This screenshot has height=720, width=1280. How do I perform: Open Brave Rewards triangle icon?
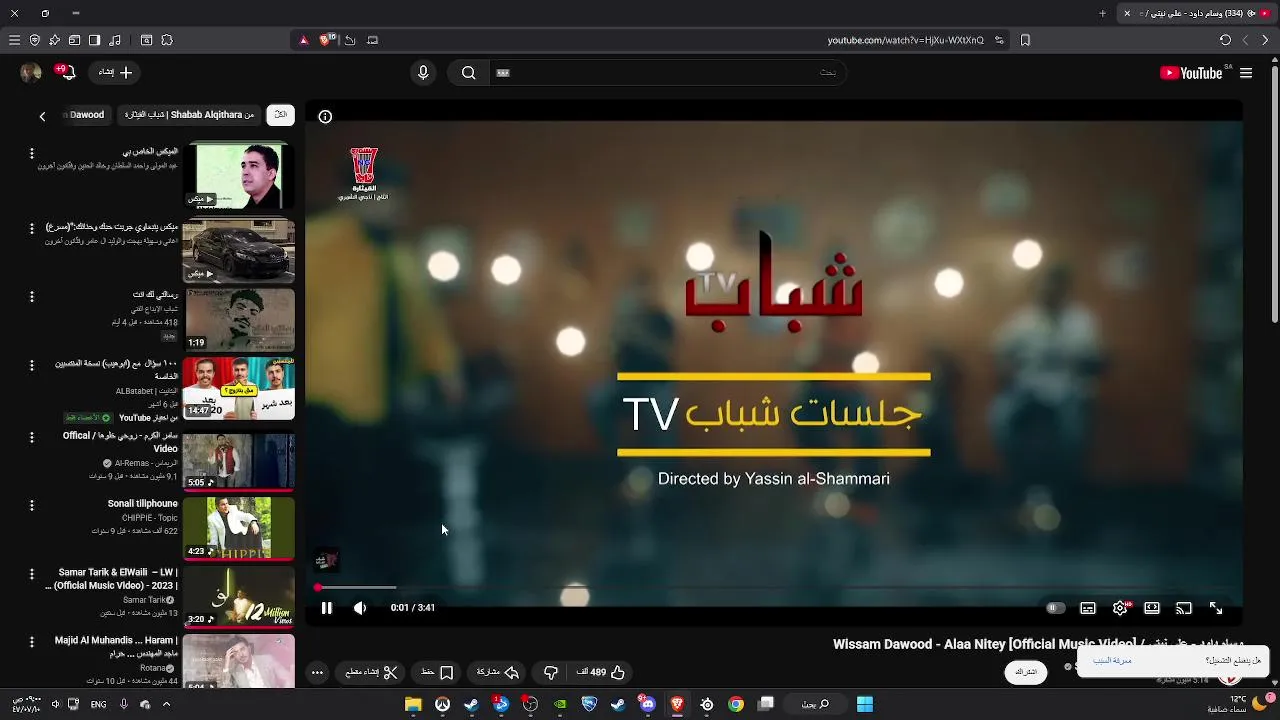(304, 40)
